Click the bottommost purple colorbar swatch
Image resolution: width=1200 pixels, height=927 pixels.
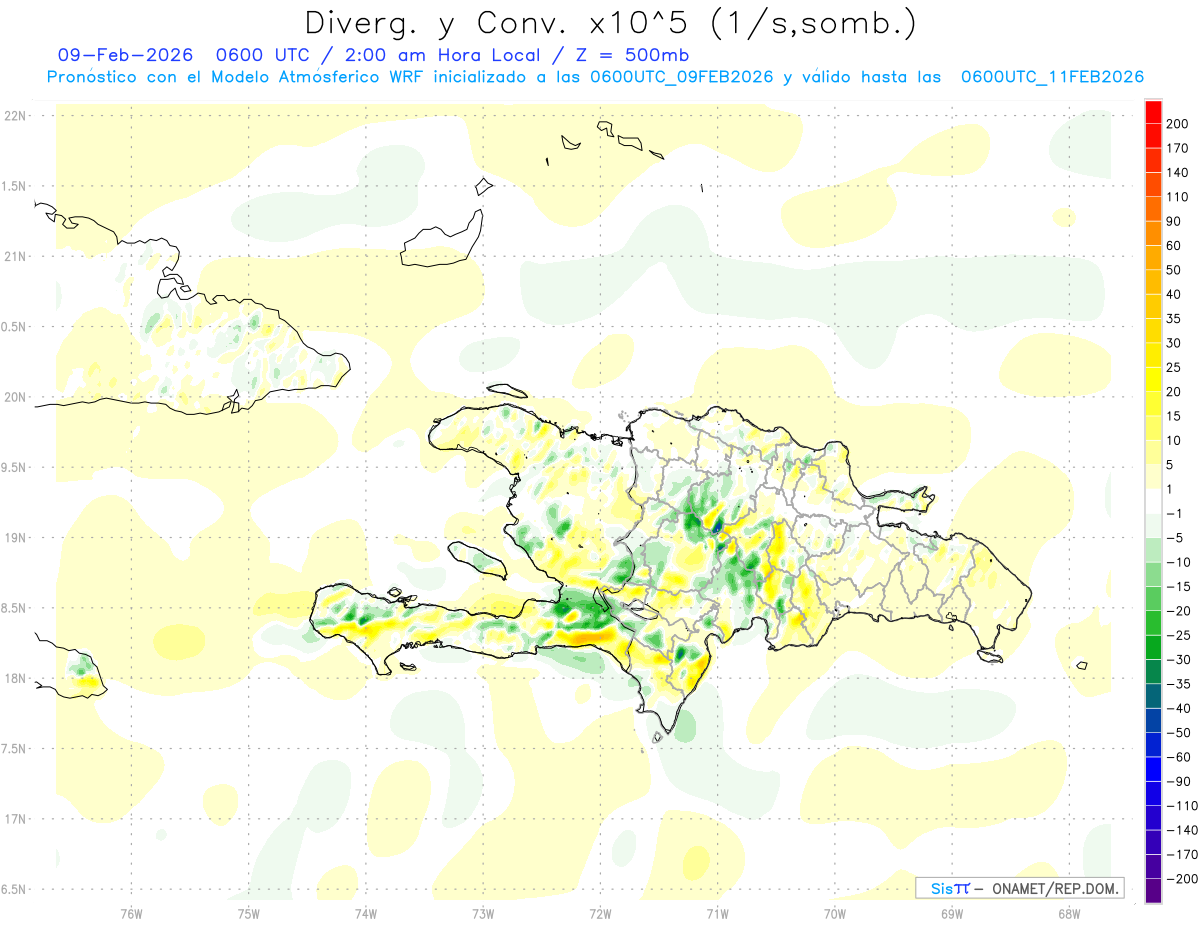(1153, 891)
